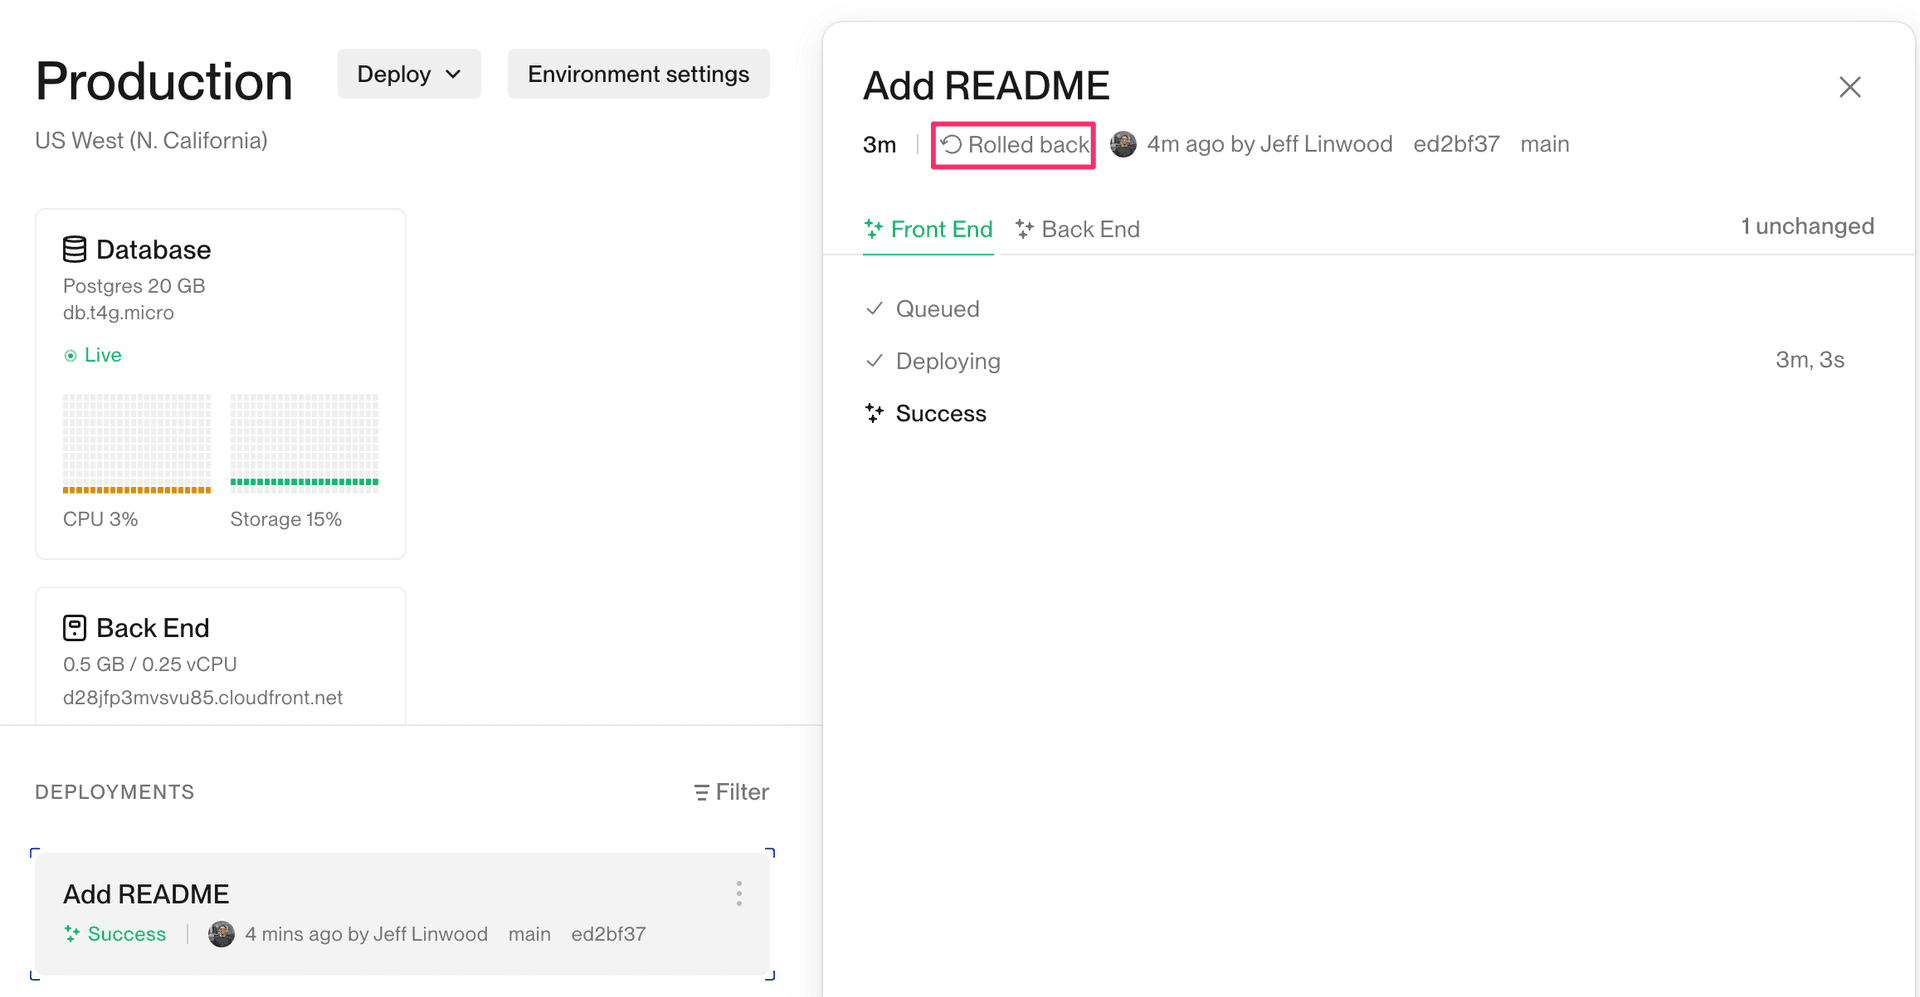Screen dimensions: 1920x997
Task: Click the 0.5 GB / 0.25 vCPU spec
Action: (150, 664)
